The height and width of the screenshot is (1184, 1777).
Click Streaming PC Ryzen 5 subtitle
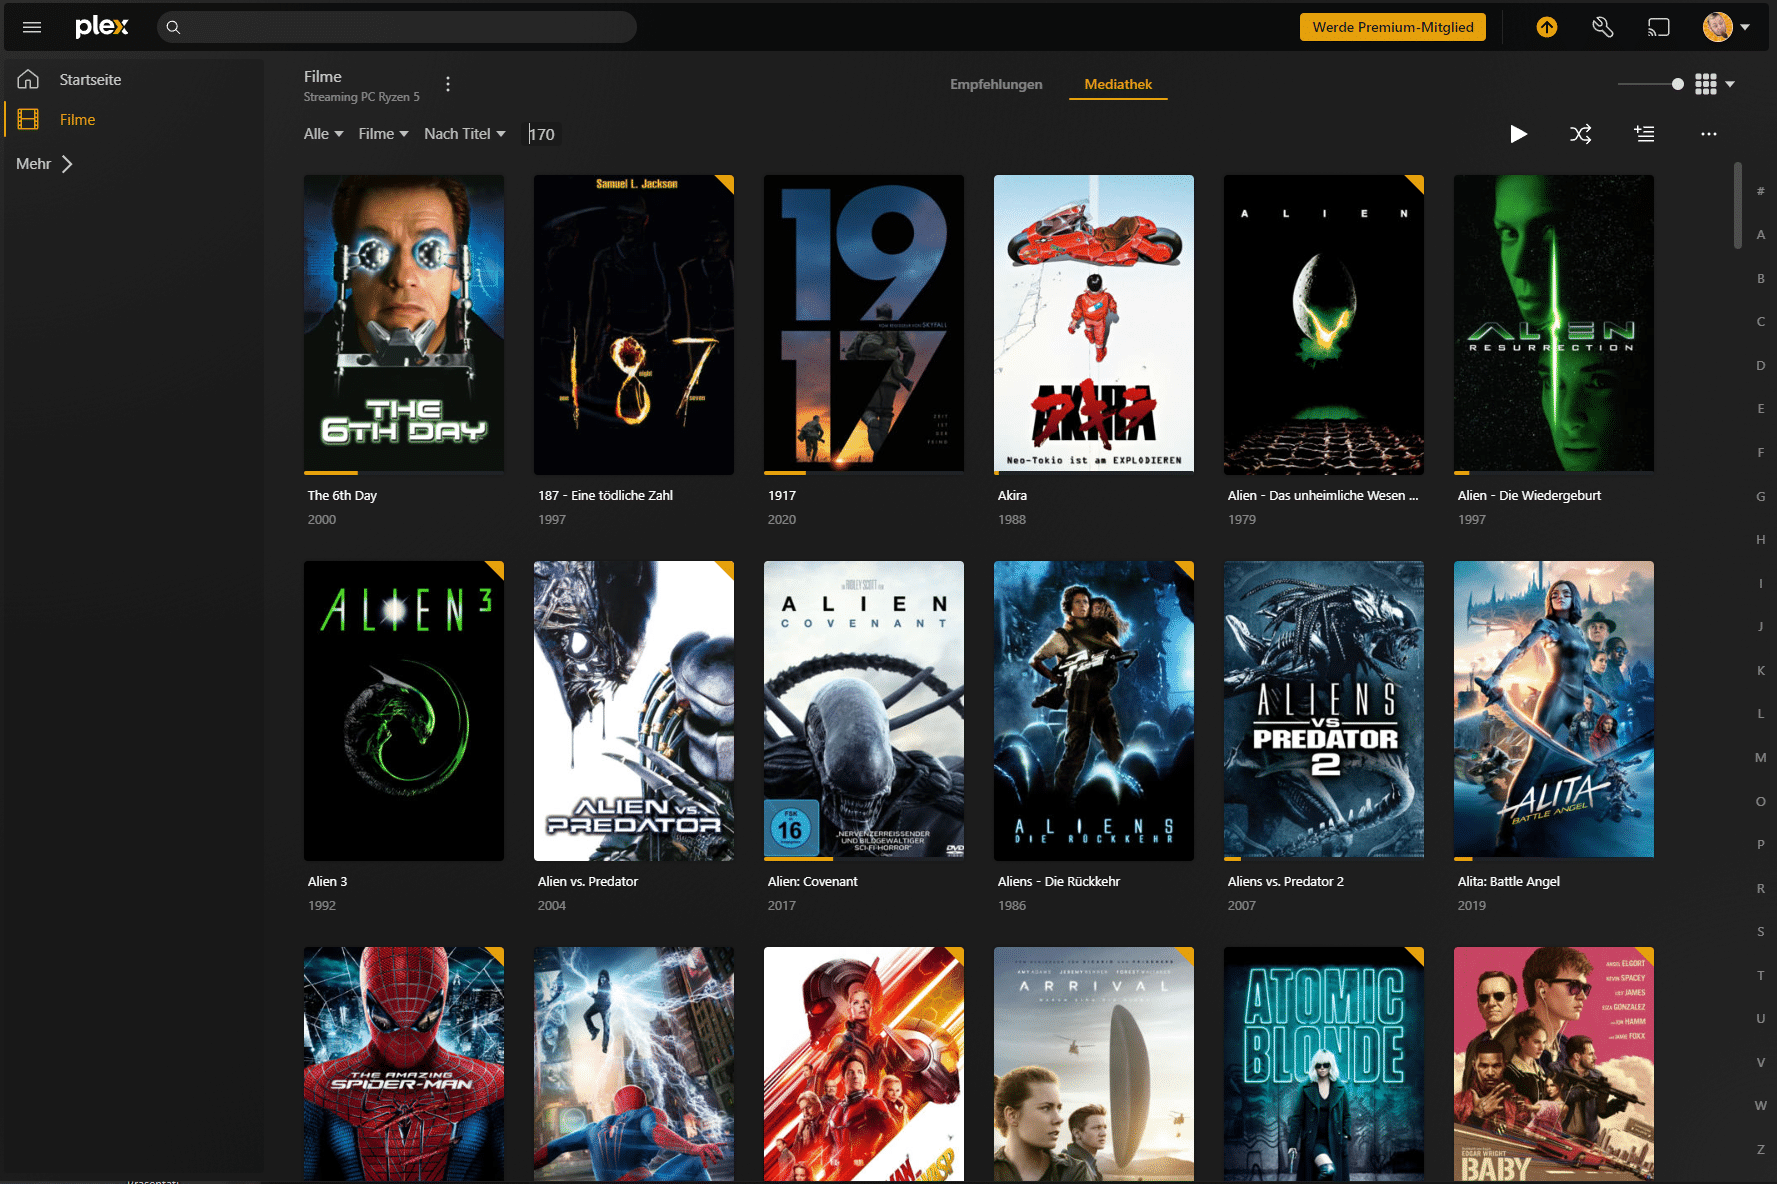(x=362, y=97)
